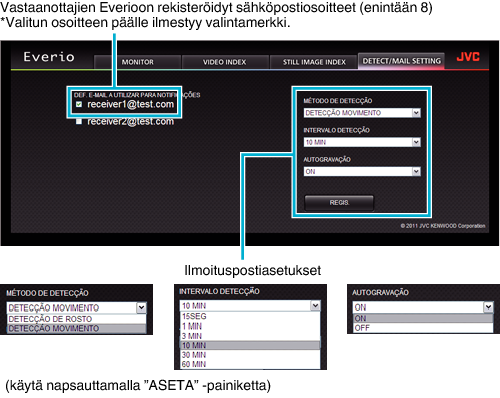Expand the INTERVALO DETECÇÃO dropdown in the settings panel
Screen dimensions: 500x398
pyautogui.click(x=362, y=142)
